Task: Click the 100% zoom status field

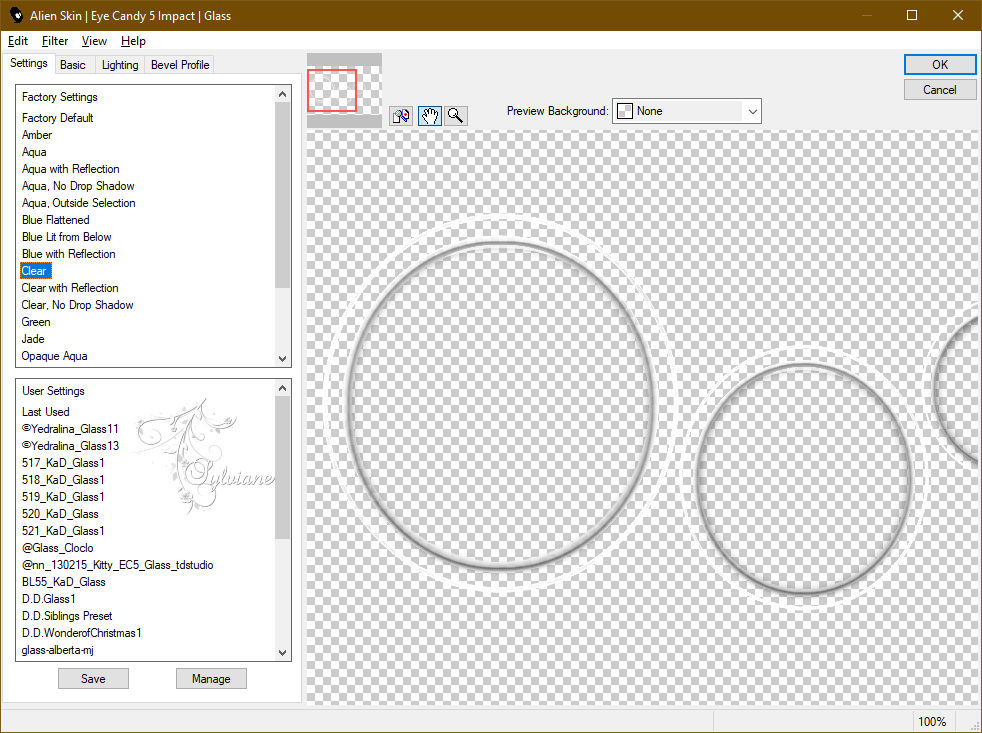Action: click(x=932, y=722)
